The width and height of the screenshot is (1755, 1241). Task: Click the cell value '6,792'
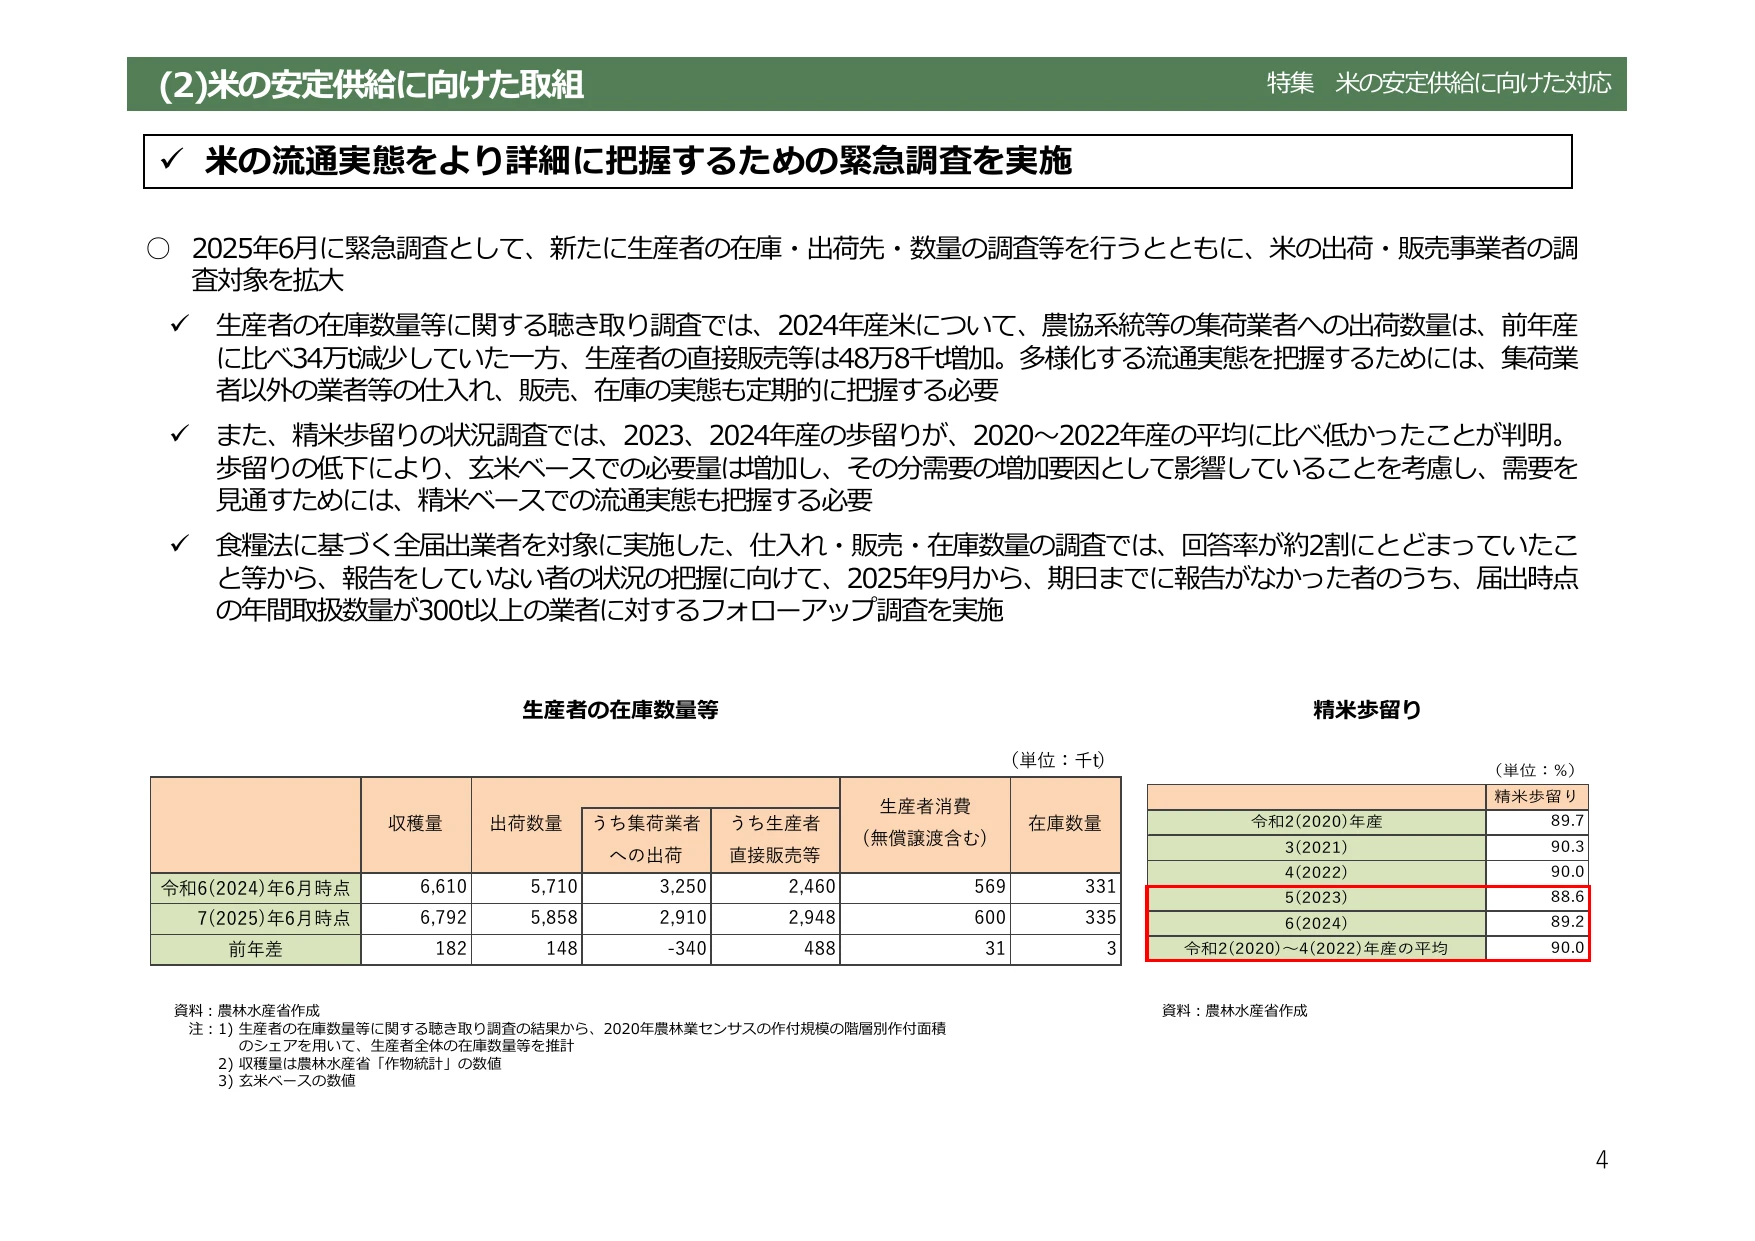tap(443, 918)
